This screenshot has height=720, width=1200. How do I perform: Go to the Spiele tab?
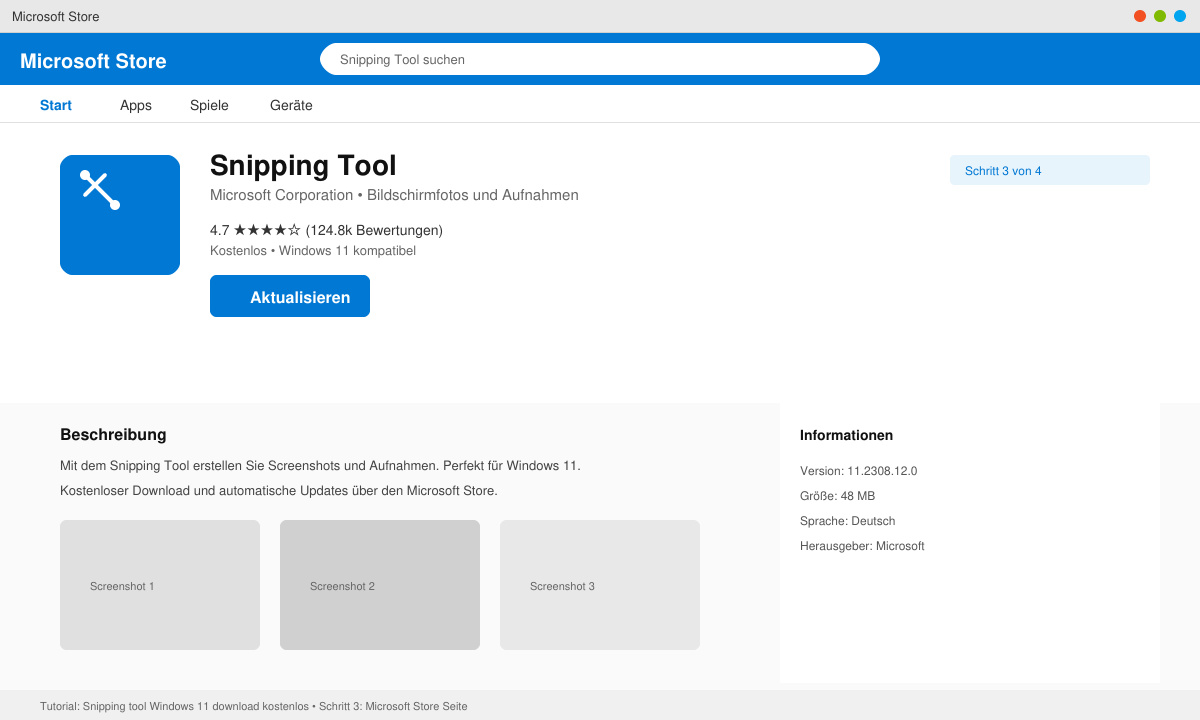click(x=209, y=105)
